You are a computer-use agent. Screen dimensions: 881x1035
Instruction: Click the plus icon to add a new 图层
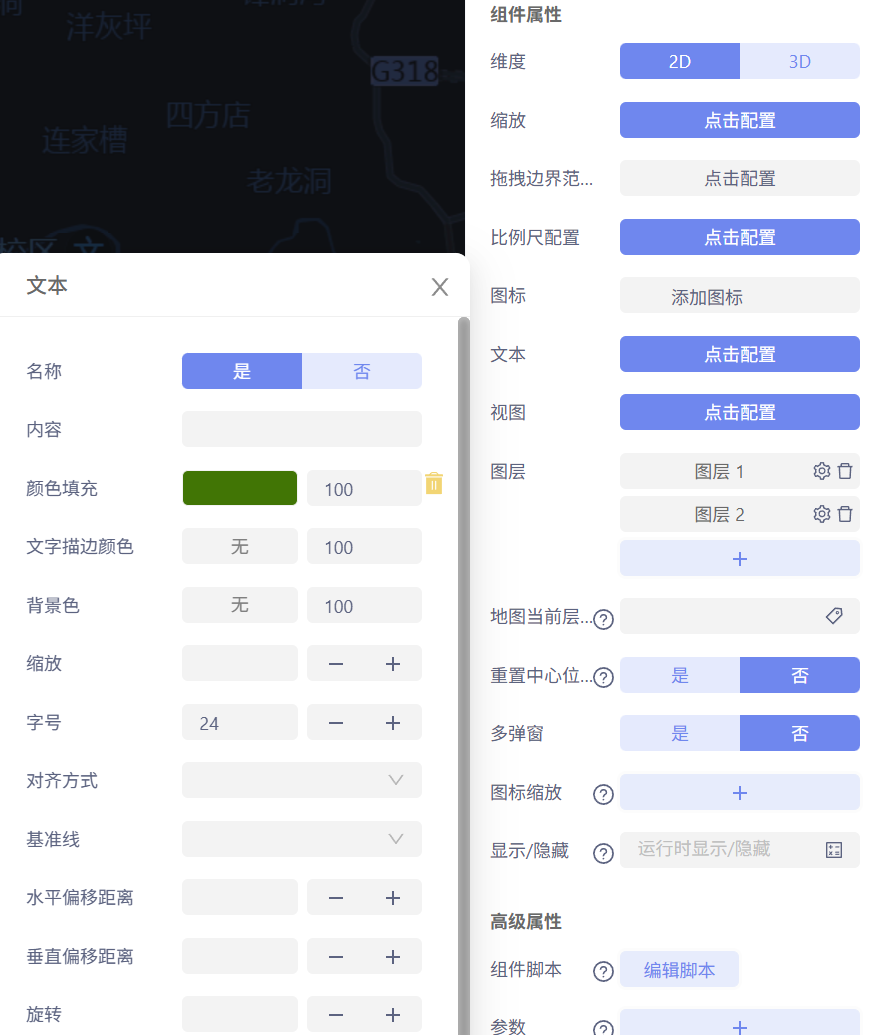tap(739, 558)
